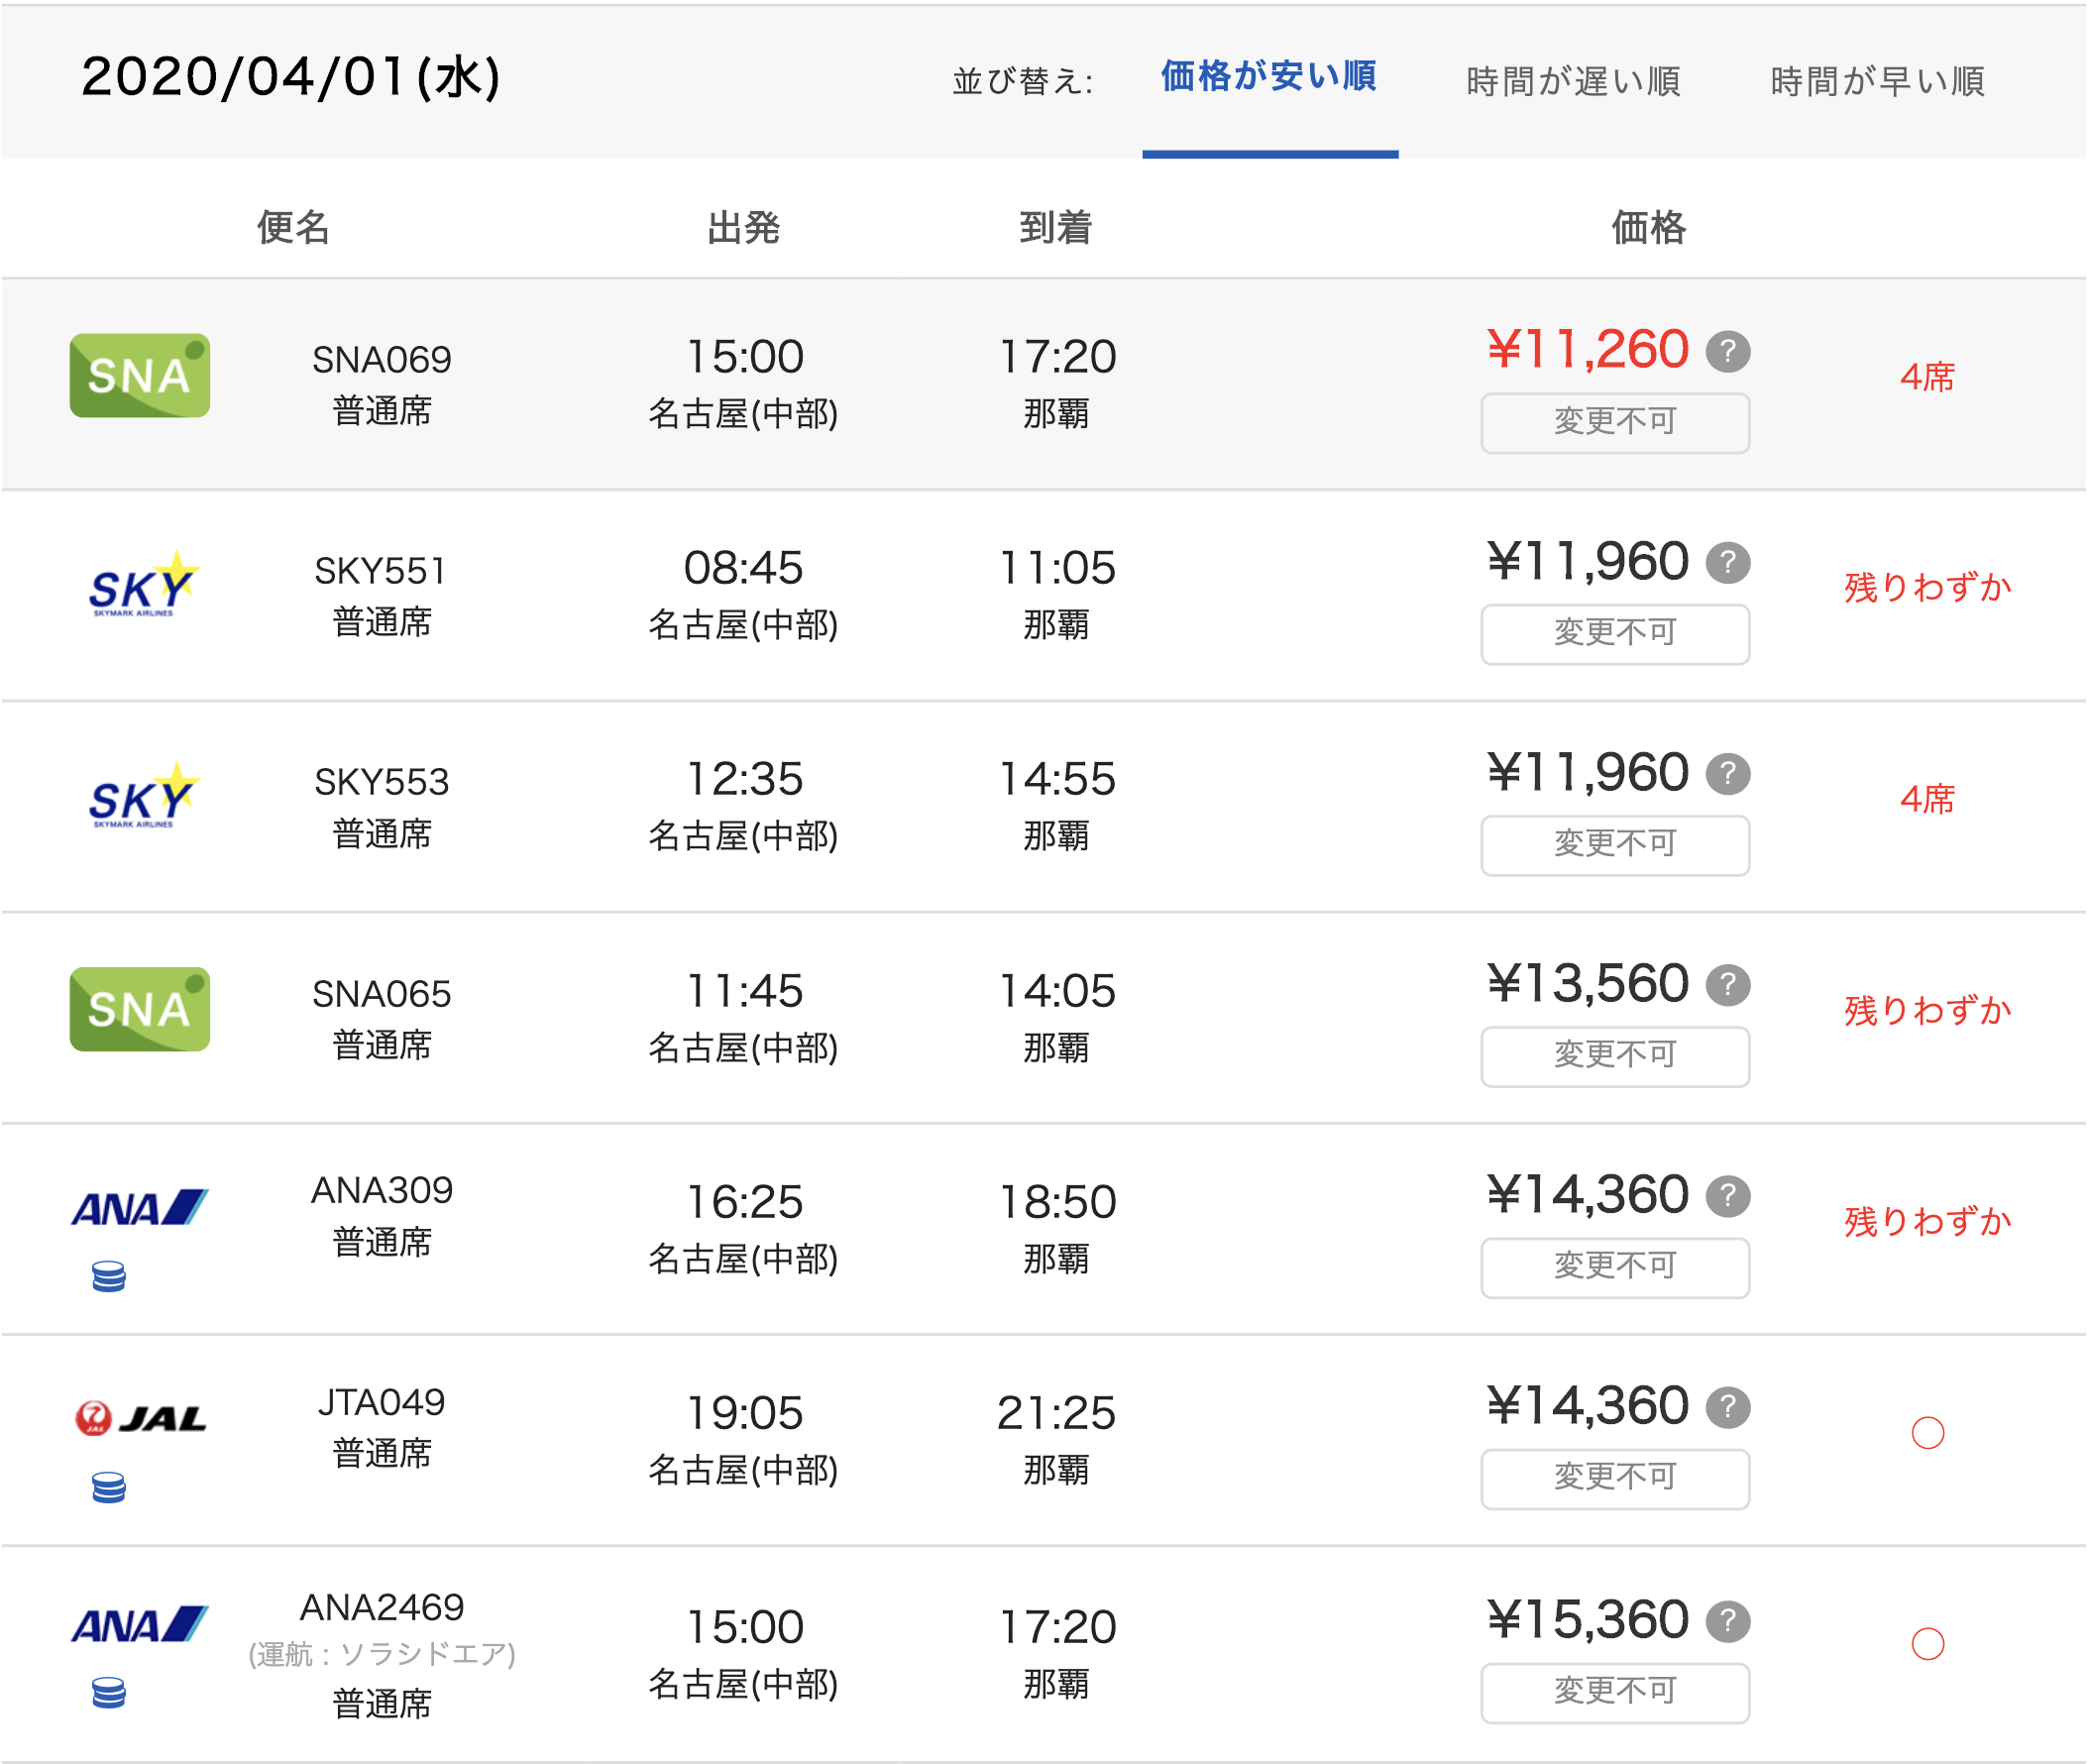Click 変更不可 button for SNA065

1614,1056
